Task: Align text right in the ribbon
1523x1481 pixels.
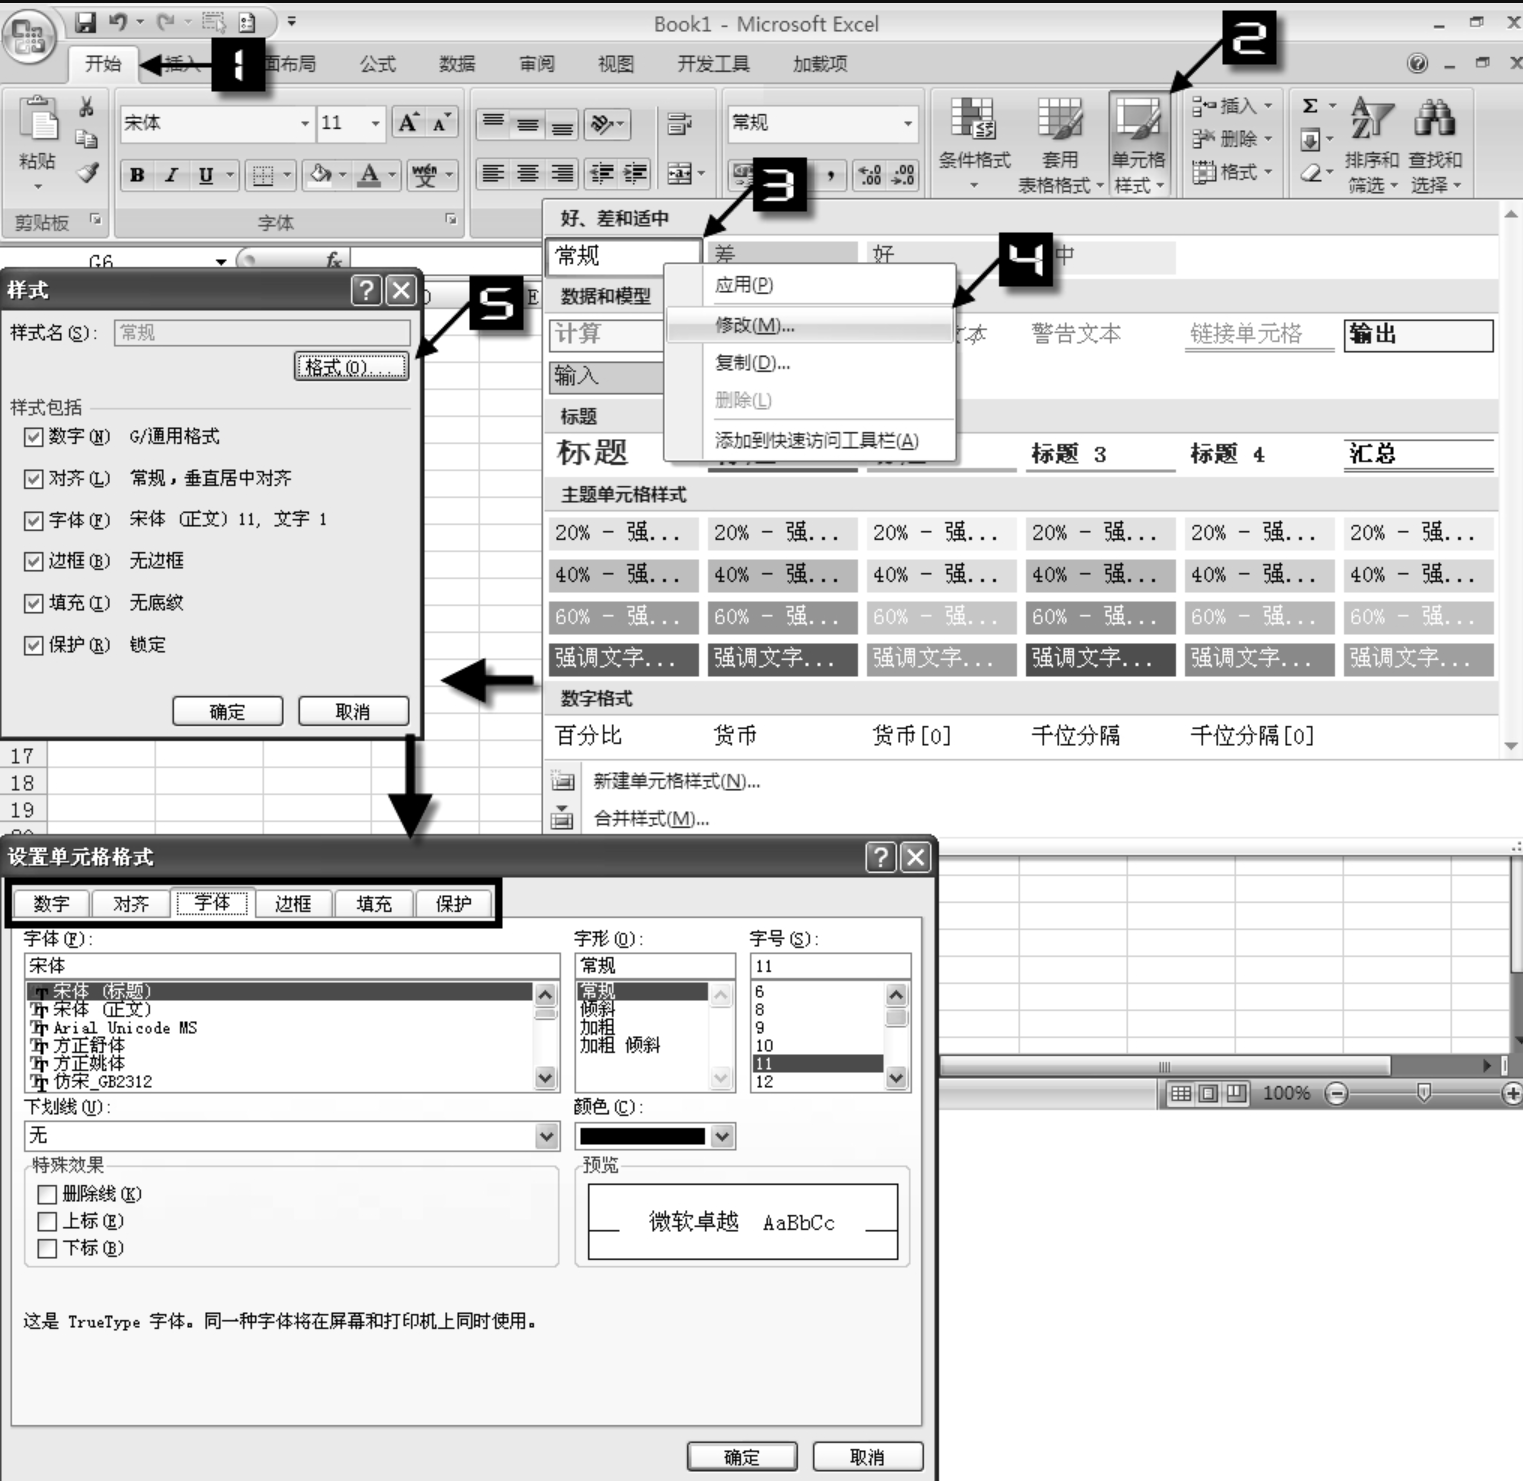Action: pyautogui.click(x=563, y=173)
